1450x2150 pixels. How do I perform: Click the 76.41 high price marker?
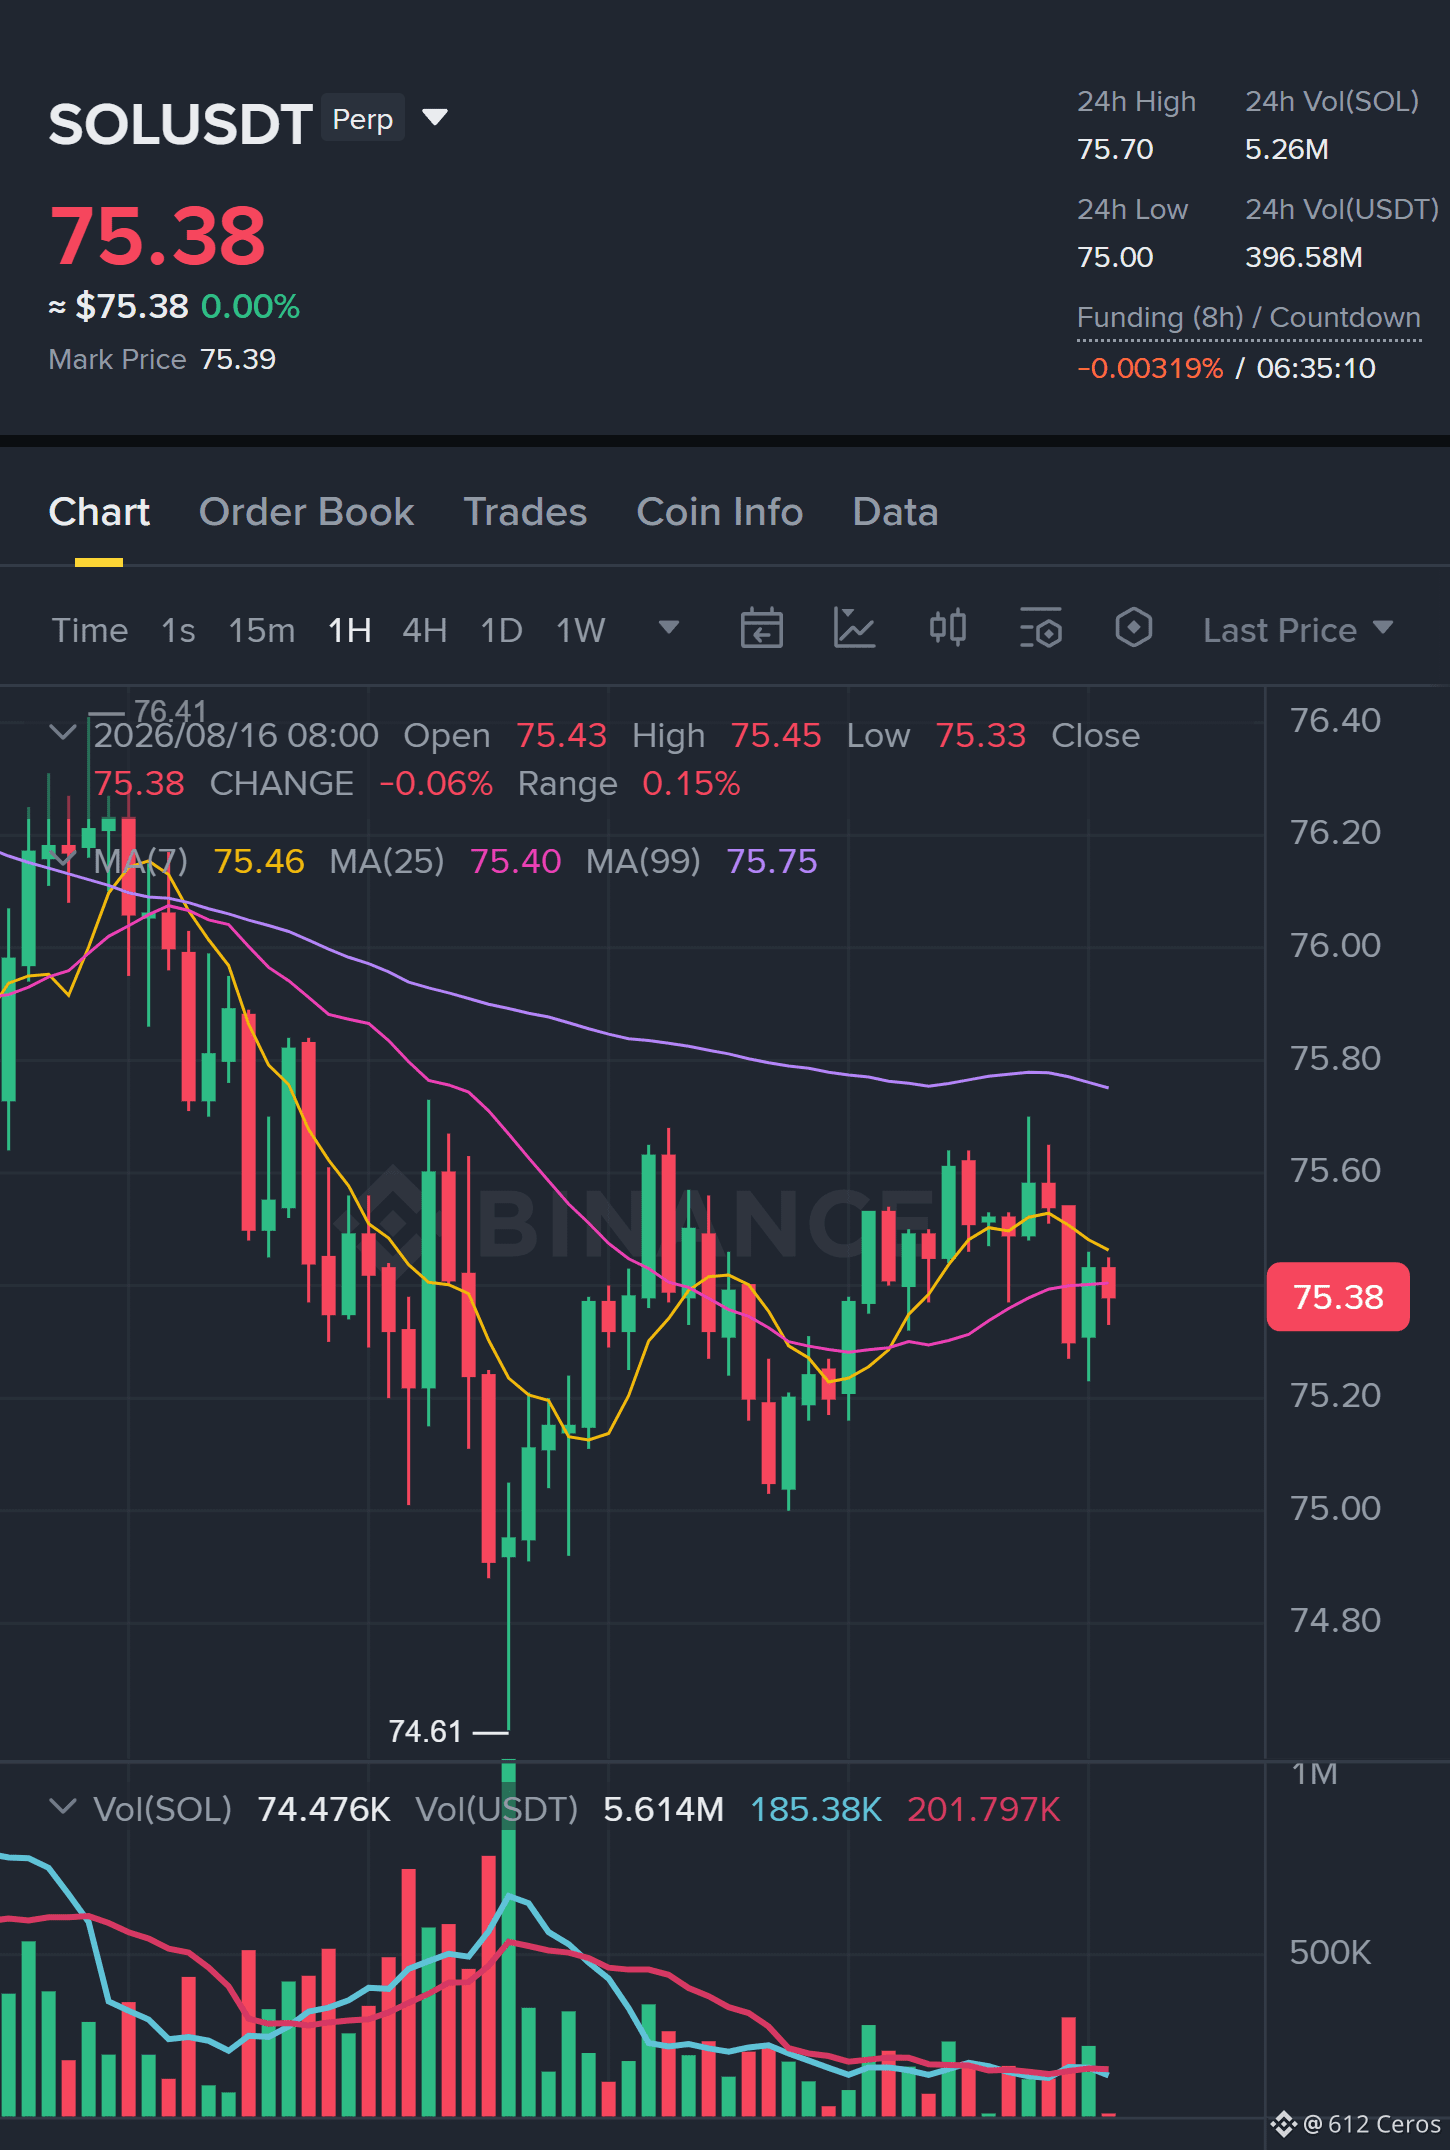(x=170, y=711)
